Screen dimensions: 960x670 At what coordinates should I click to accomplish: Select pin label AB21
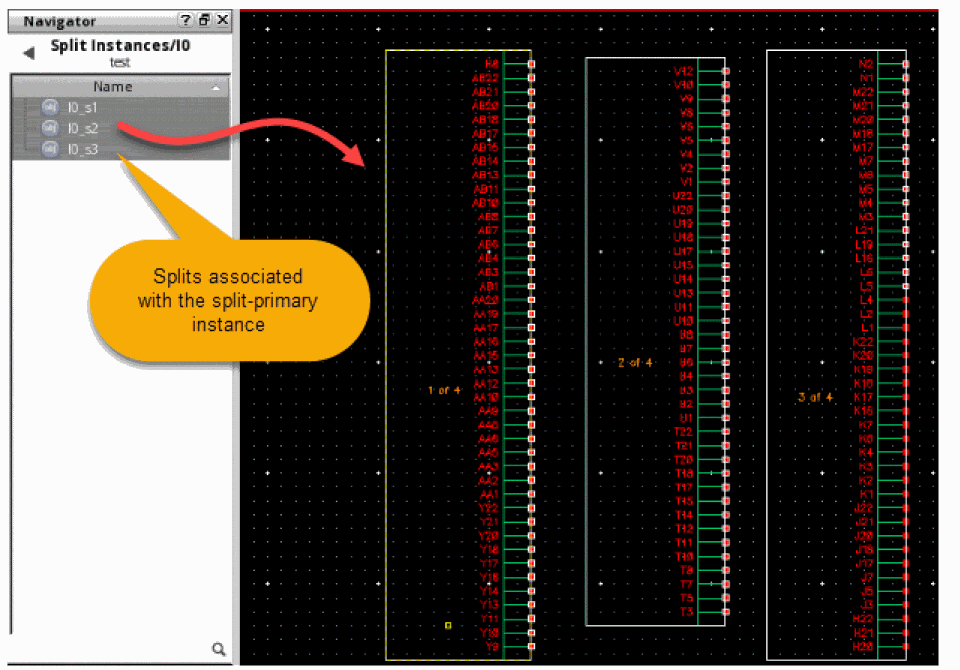tap(486, 92)
